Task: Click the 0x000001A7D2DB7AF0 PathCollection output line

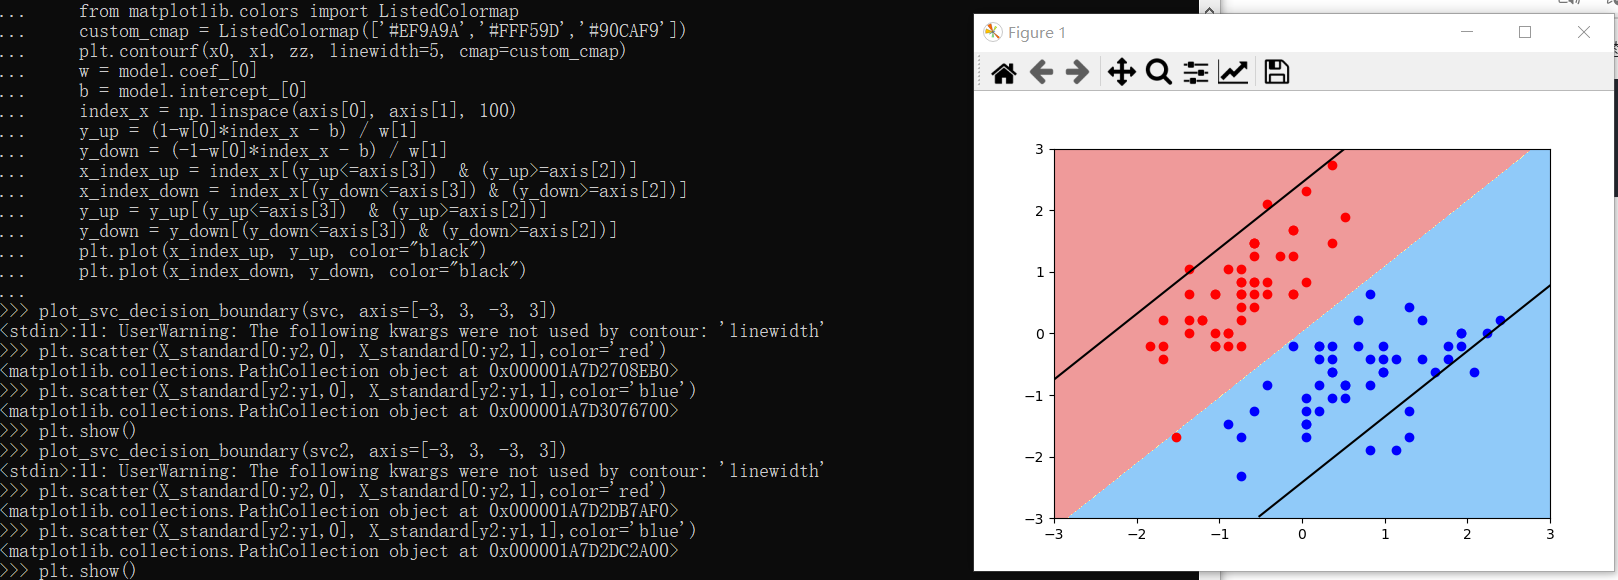Action: pyautogui.click(x=339, y=511)
